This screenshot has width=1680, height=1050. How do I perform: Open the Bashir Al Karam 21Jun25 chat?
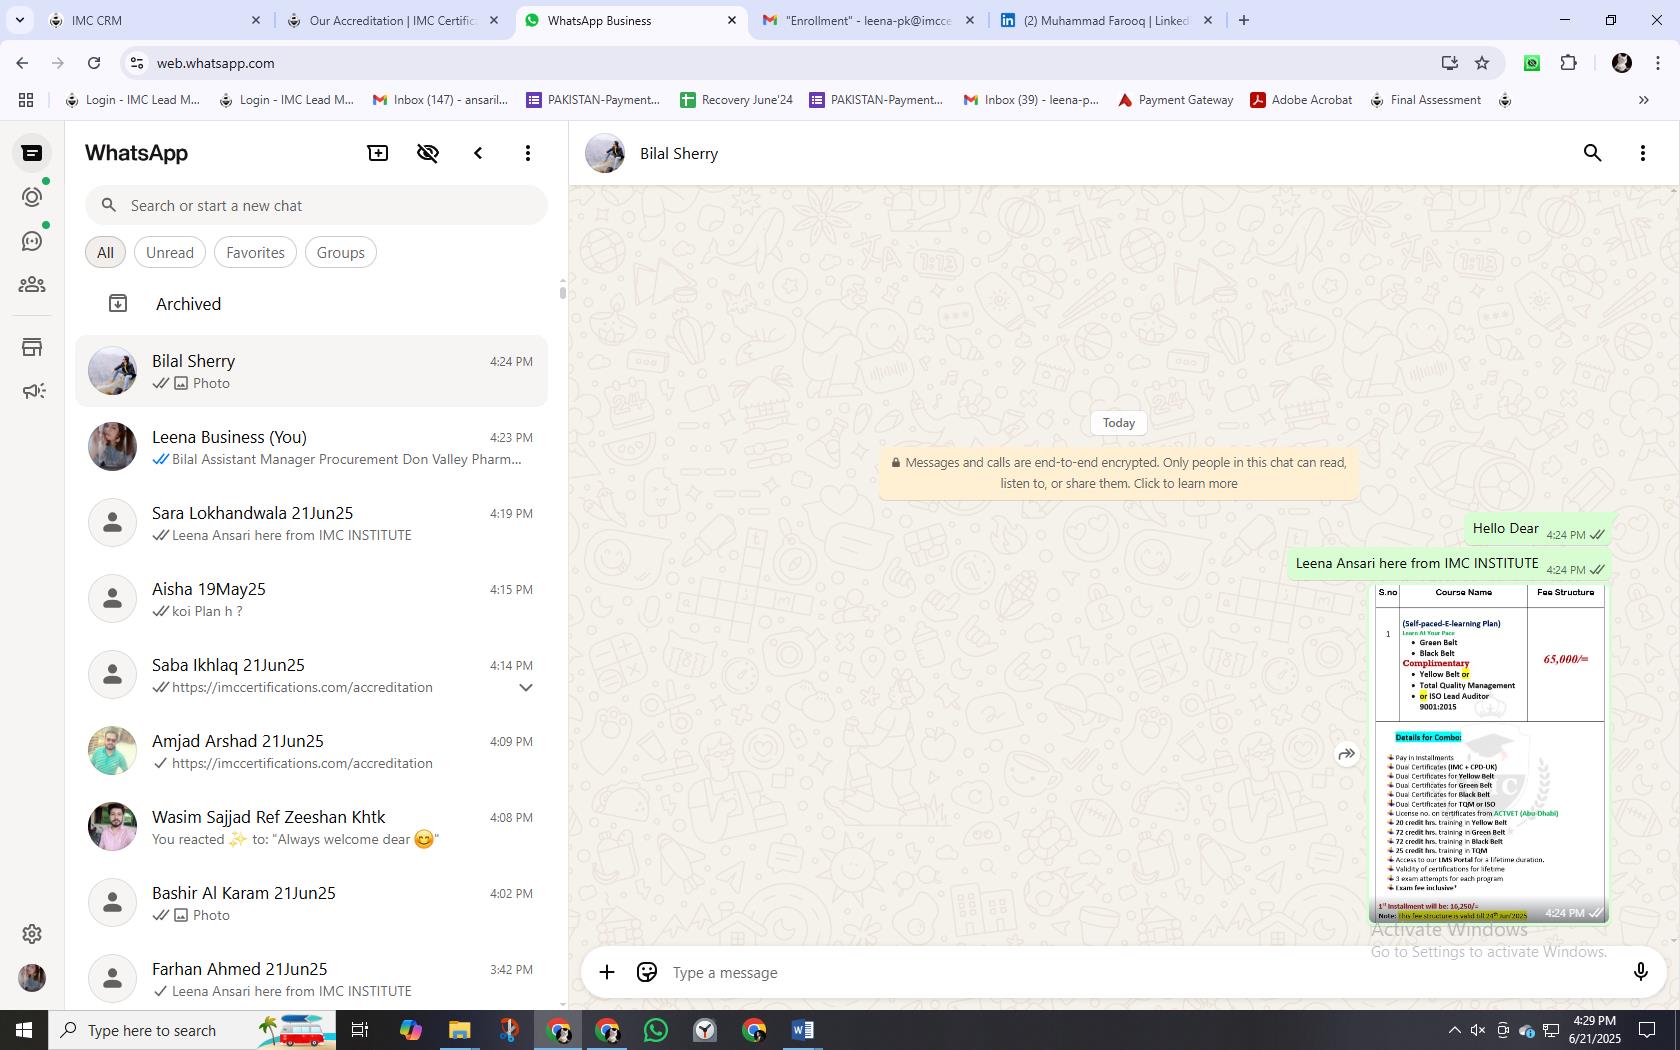click(311, 903)
